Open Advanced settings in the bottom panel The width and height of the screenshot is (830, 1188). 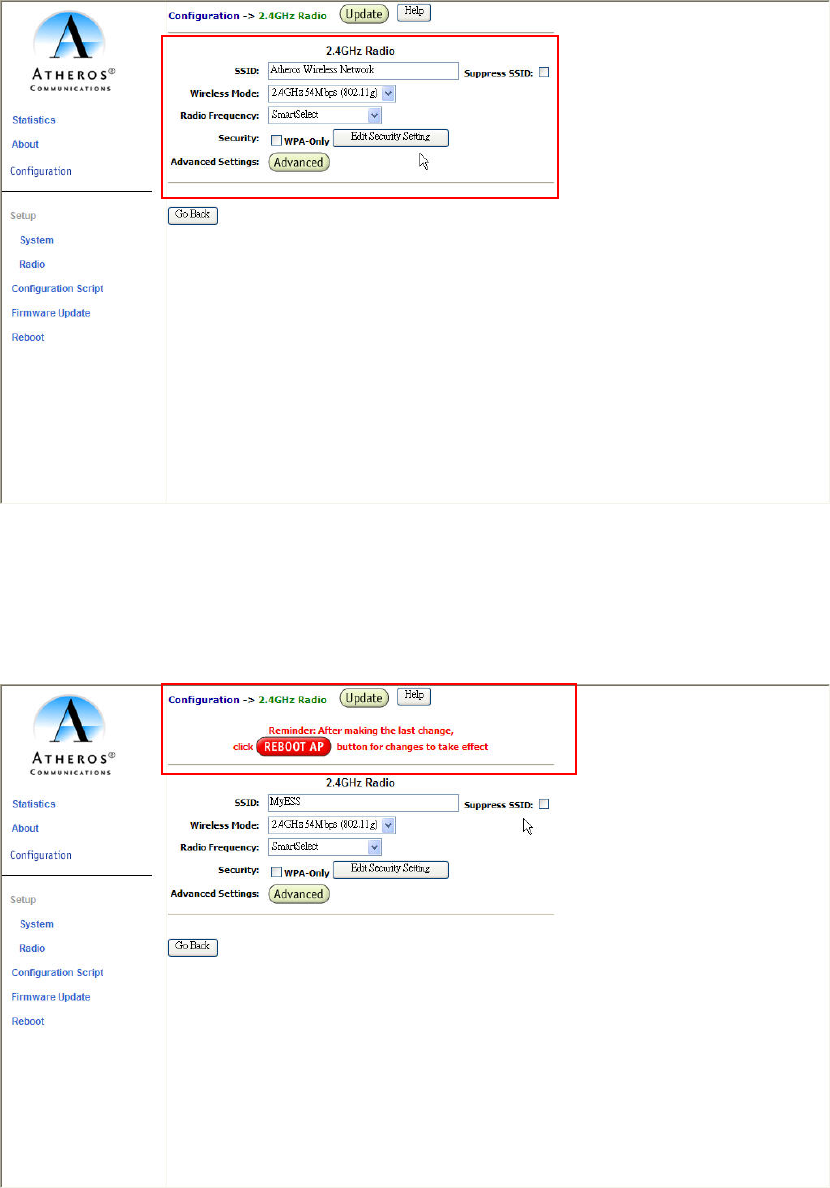coord(299,895)
